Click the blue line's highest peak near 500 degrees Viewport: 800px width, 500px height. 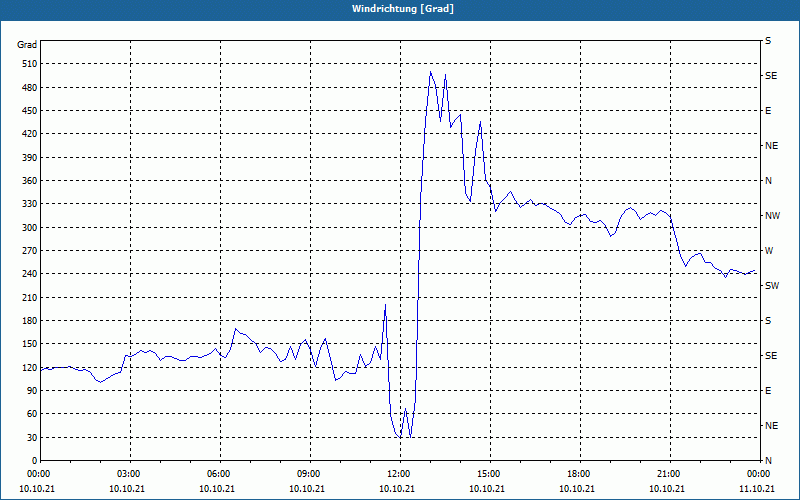(x=431, y=72)
